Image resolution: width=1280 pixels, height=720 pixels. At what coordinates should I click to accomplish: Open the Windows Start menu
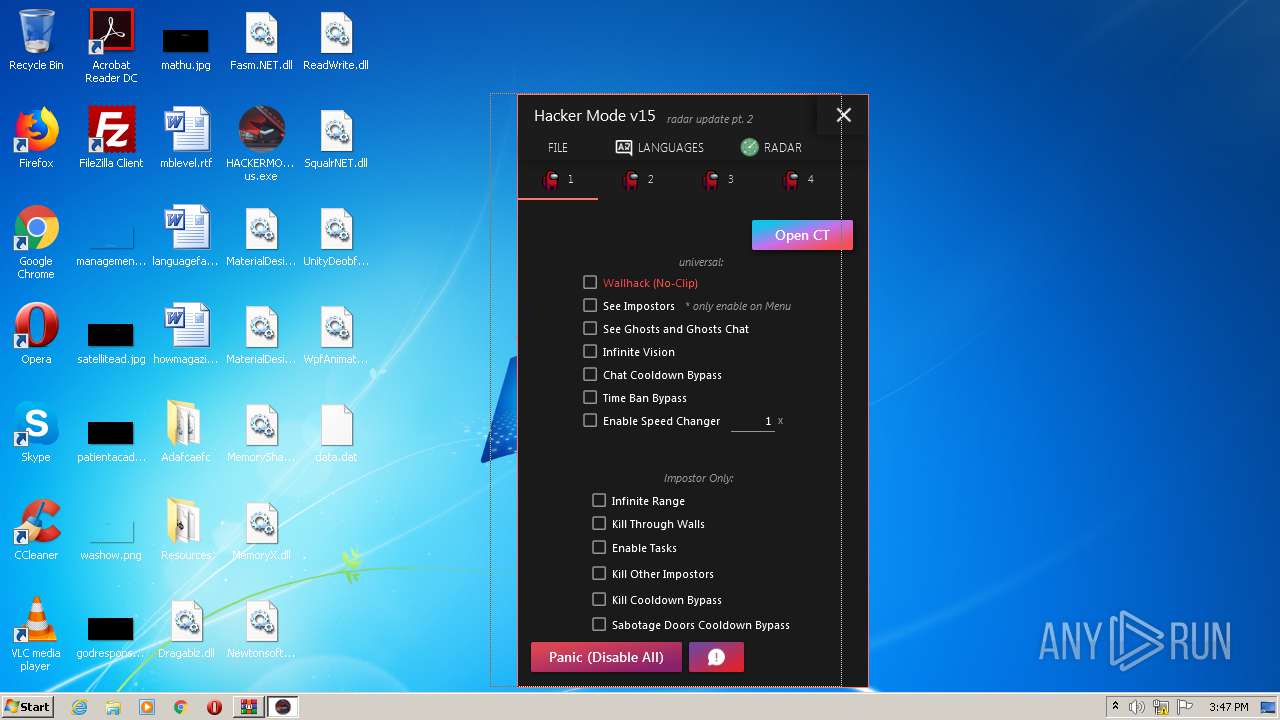28,707
